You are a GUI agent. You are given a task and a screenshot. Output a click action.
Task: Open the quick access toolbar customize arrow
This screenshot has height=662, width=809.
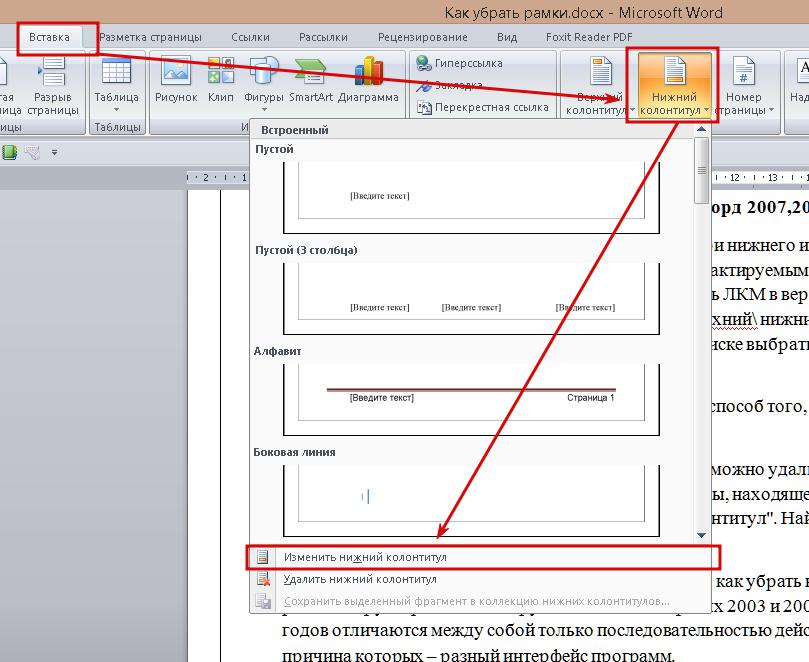55,153
